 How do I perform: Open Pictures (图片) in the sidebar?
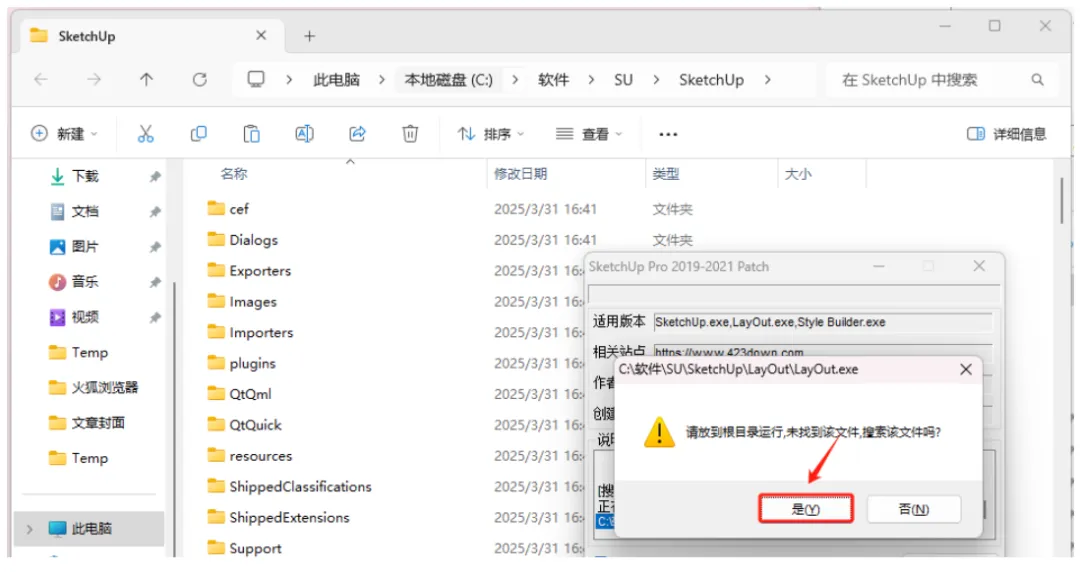[85, 247]
